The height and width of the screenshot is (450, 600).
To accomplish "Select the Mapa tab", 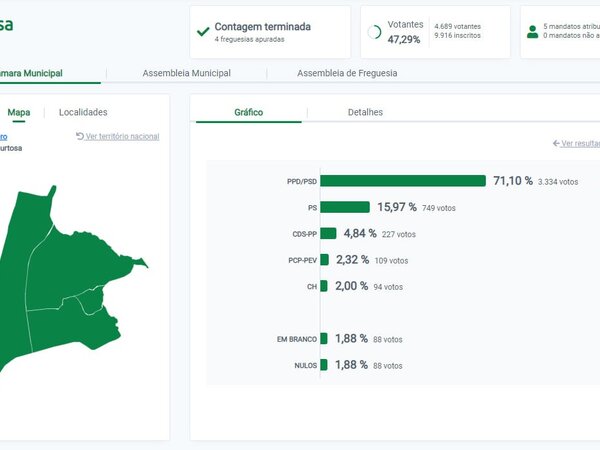I will [x=18, y=112].
